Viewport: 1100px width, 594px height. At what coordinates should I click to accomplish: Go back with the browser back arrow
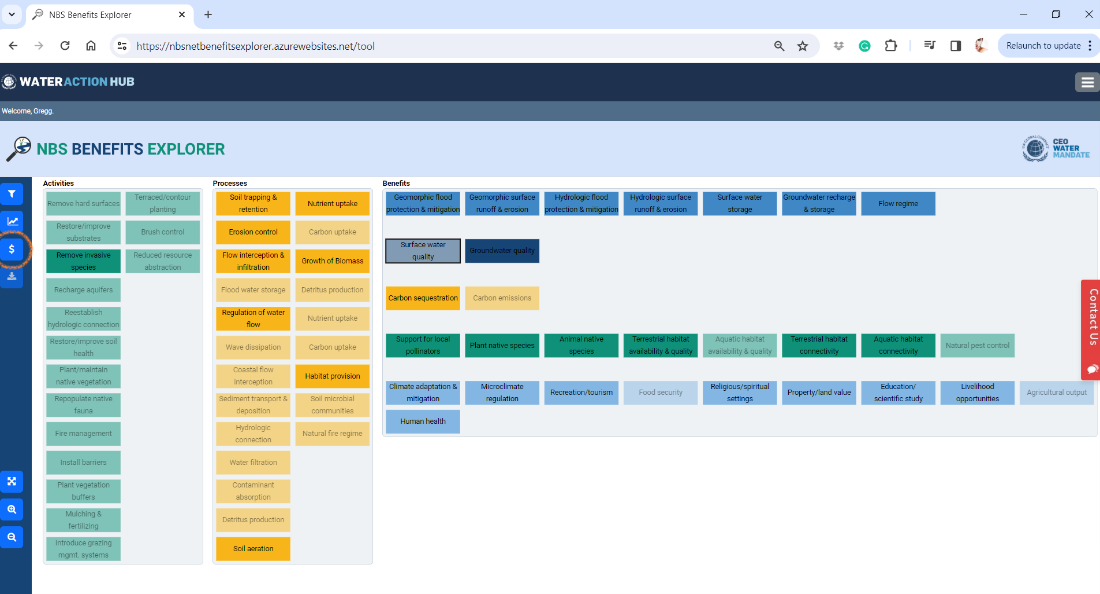click(x=13, y=46)
